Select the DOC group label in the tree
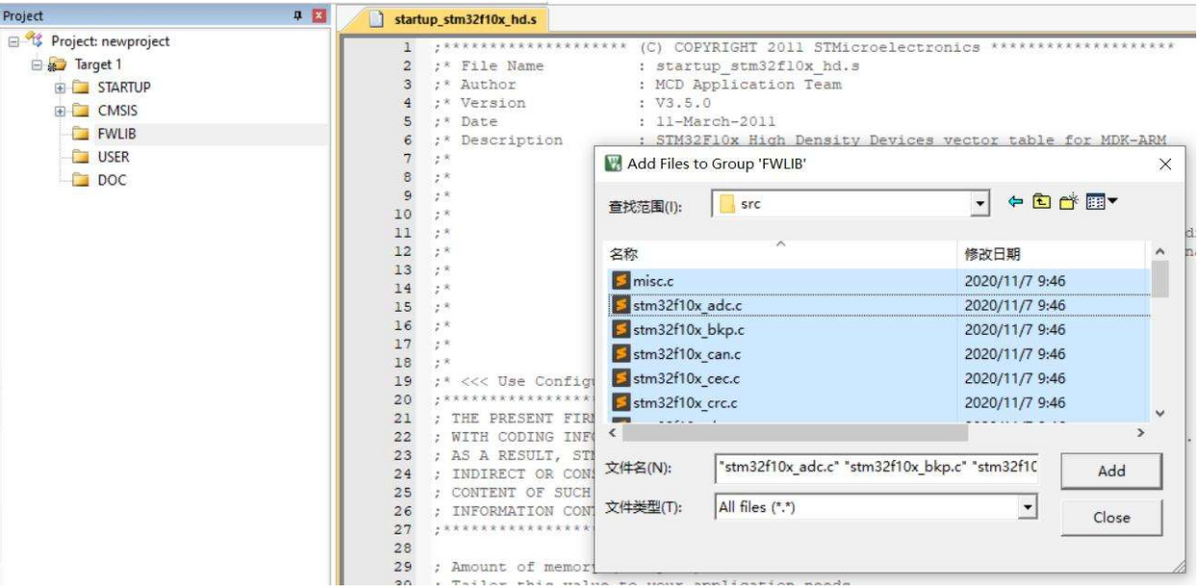The width and height of the screenshot is (1200, 588). pyautogui.click(x=111, y=181)
